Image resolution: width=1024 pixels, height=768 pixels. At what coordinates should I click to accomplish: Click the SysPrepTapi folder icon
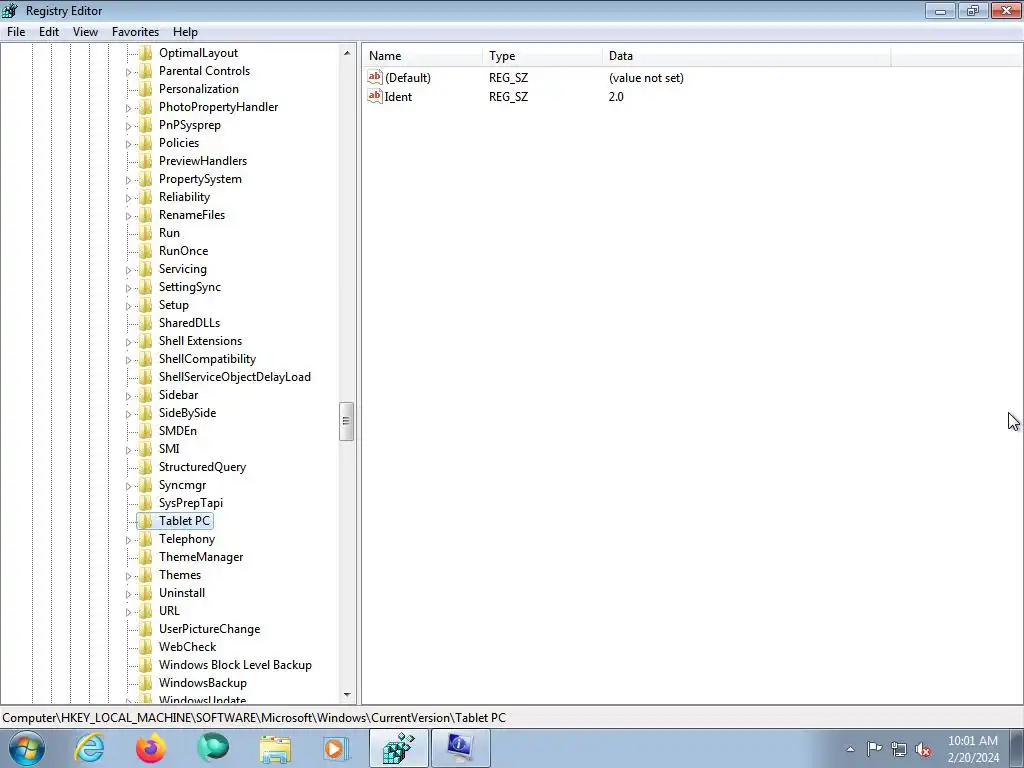[x=146, y=503]
